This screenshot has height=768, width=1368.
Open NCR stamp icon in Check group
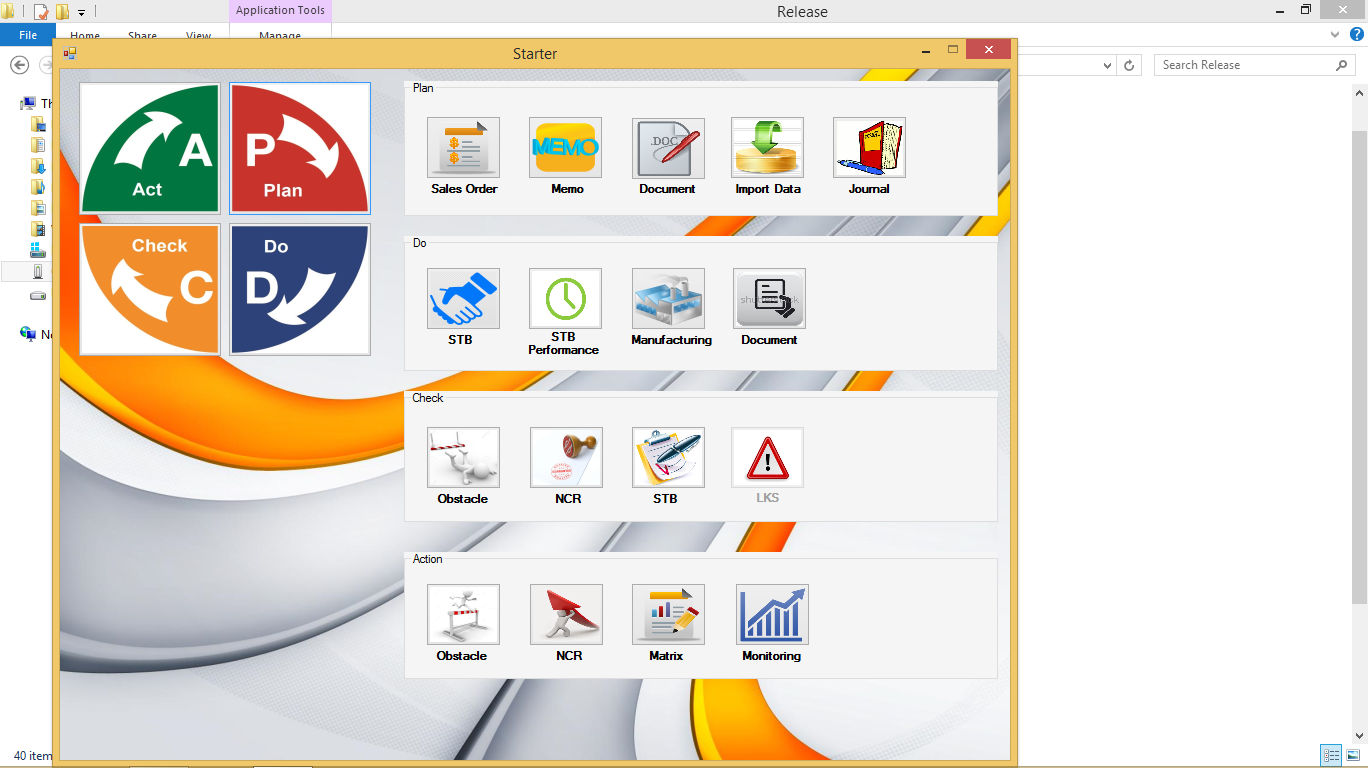[566, 458]
